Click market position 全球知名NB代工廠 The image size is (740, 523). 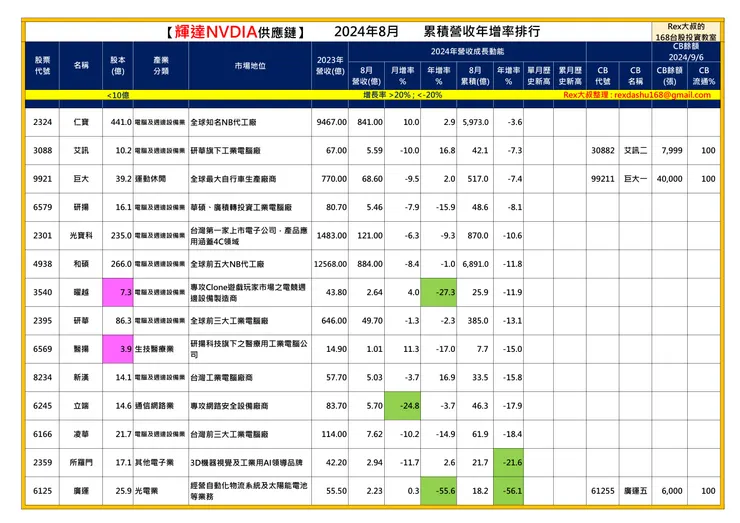pyautogui.click(x=223, y=122)
